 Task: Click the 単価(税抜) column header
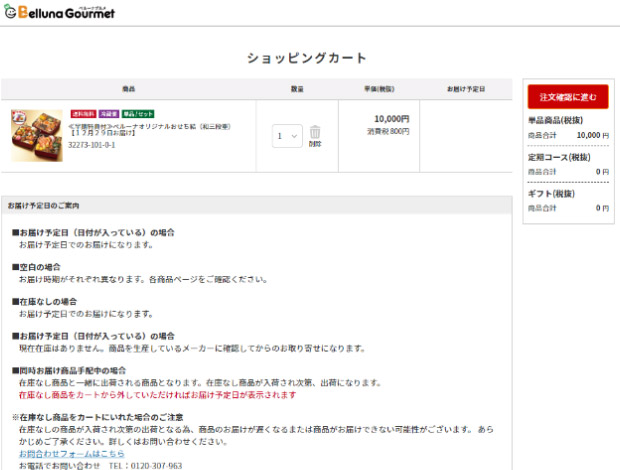click(x=378, y=89)
